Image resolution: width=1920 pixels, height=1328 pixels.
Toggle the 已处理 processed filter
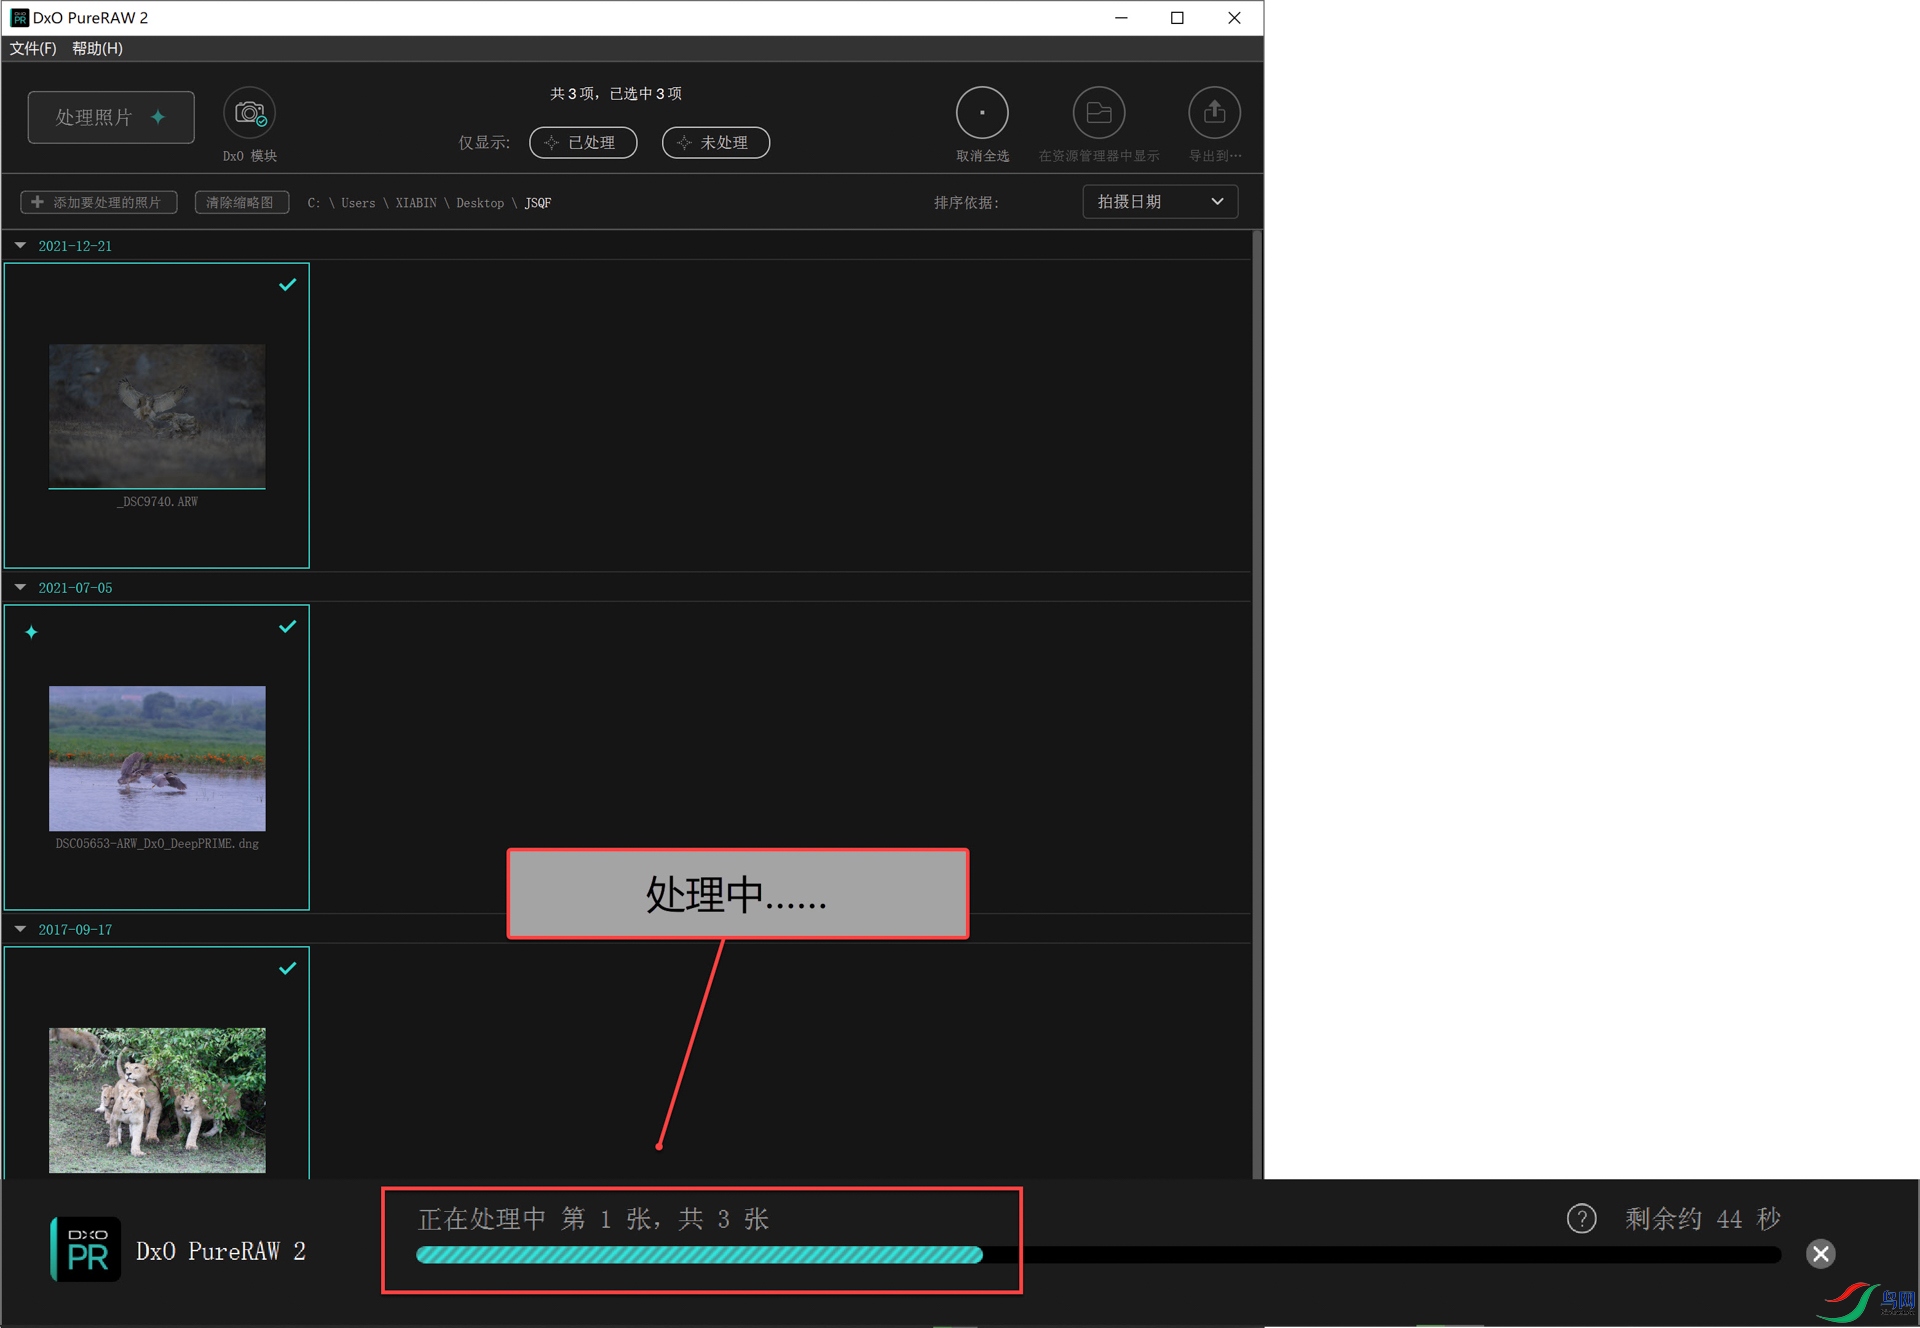583,143
